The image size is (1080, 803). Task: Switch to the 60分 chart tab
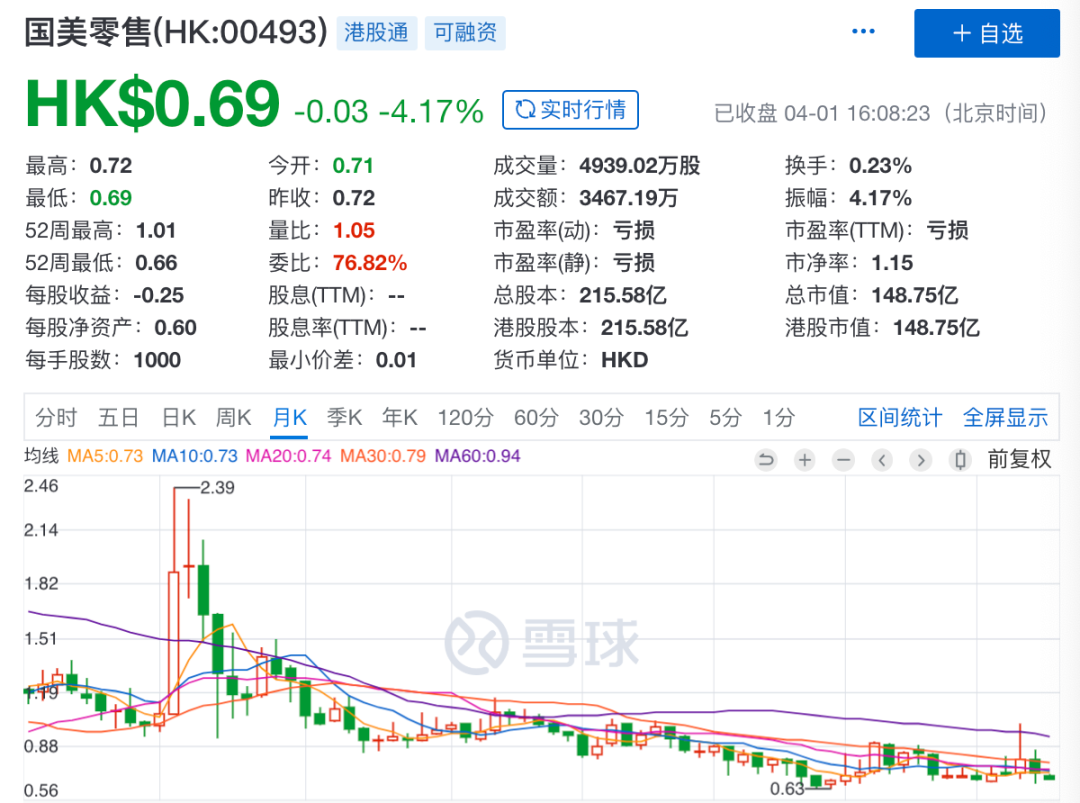(536, 417)
